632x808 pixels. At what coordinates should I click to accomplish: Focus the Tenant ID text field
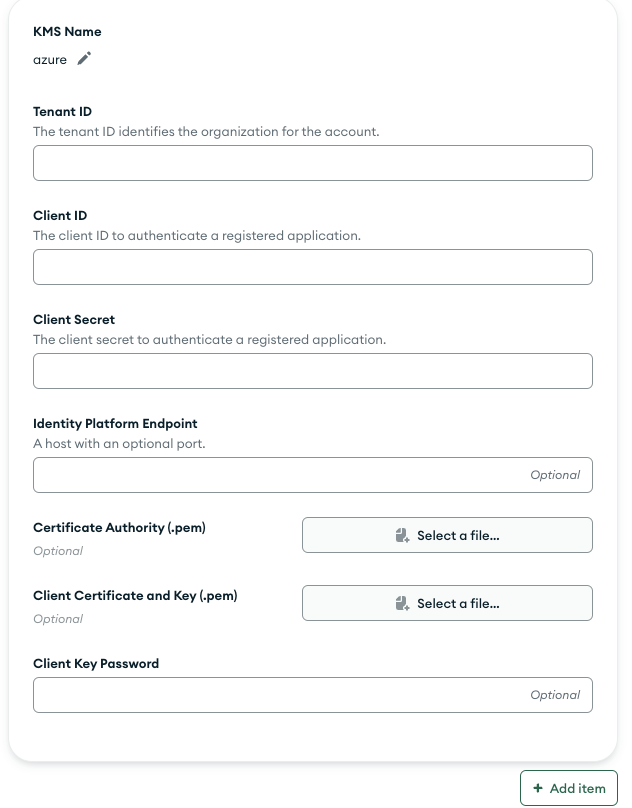tap(312, 163)
